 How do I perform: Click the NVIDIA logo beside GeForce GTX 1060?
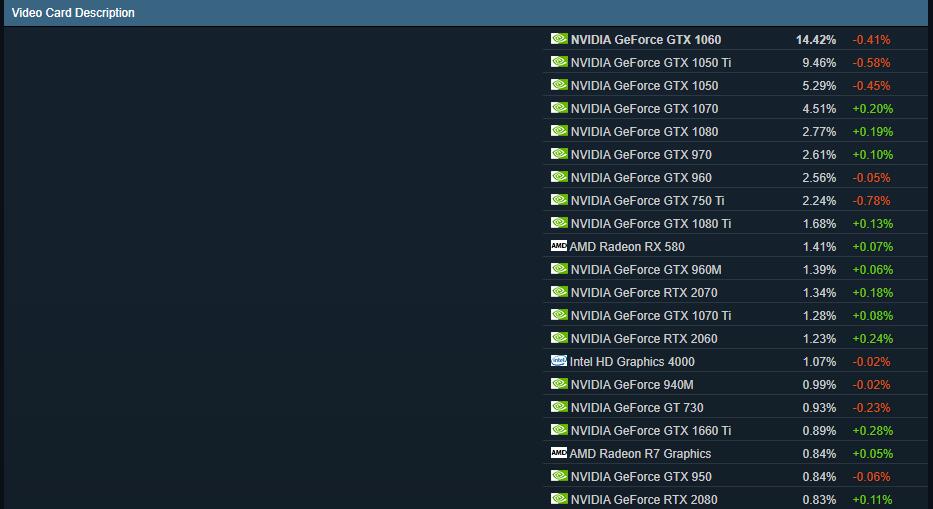point(559,39)
